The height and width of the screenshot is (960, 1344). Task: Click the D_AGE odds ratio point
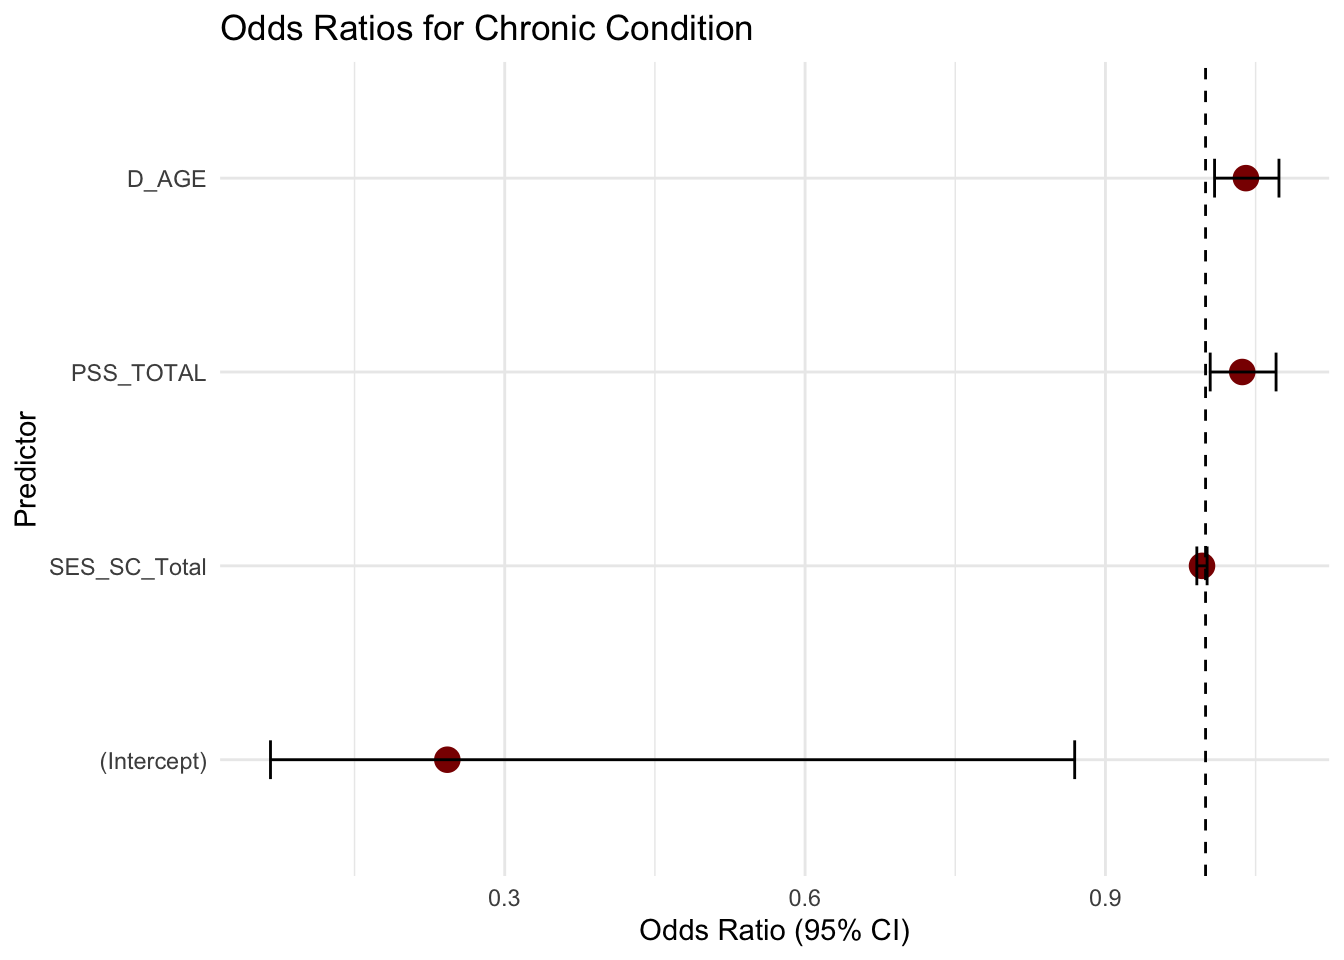pos(1245,179)
